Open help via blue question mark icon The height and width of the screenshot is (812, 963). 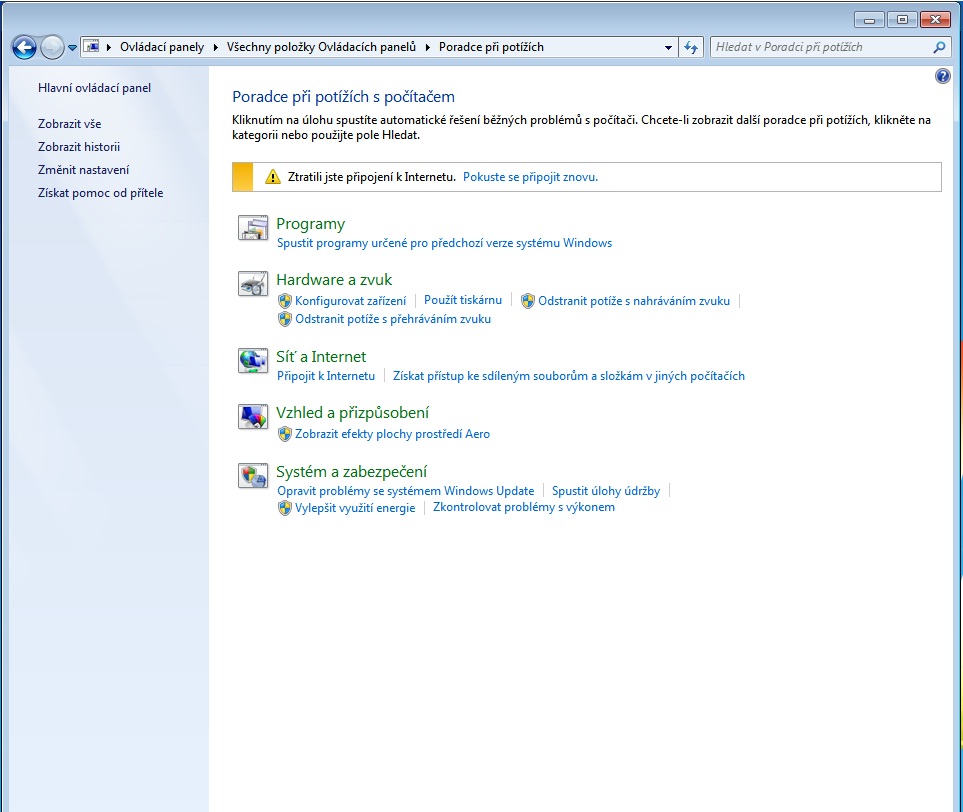pos(943,76)
